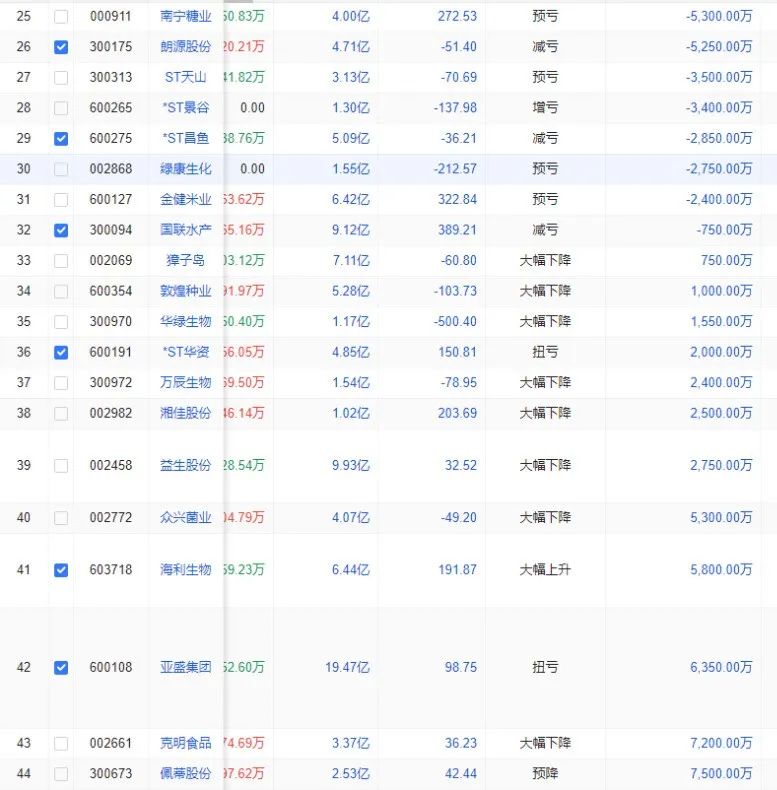The height and width of the screenshot is (790, 777).
Task: Click the 敦煌种业 name link
Action: 185,291
